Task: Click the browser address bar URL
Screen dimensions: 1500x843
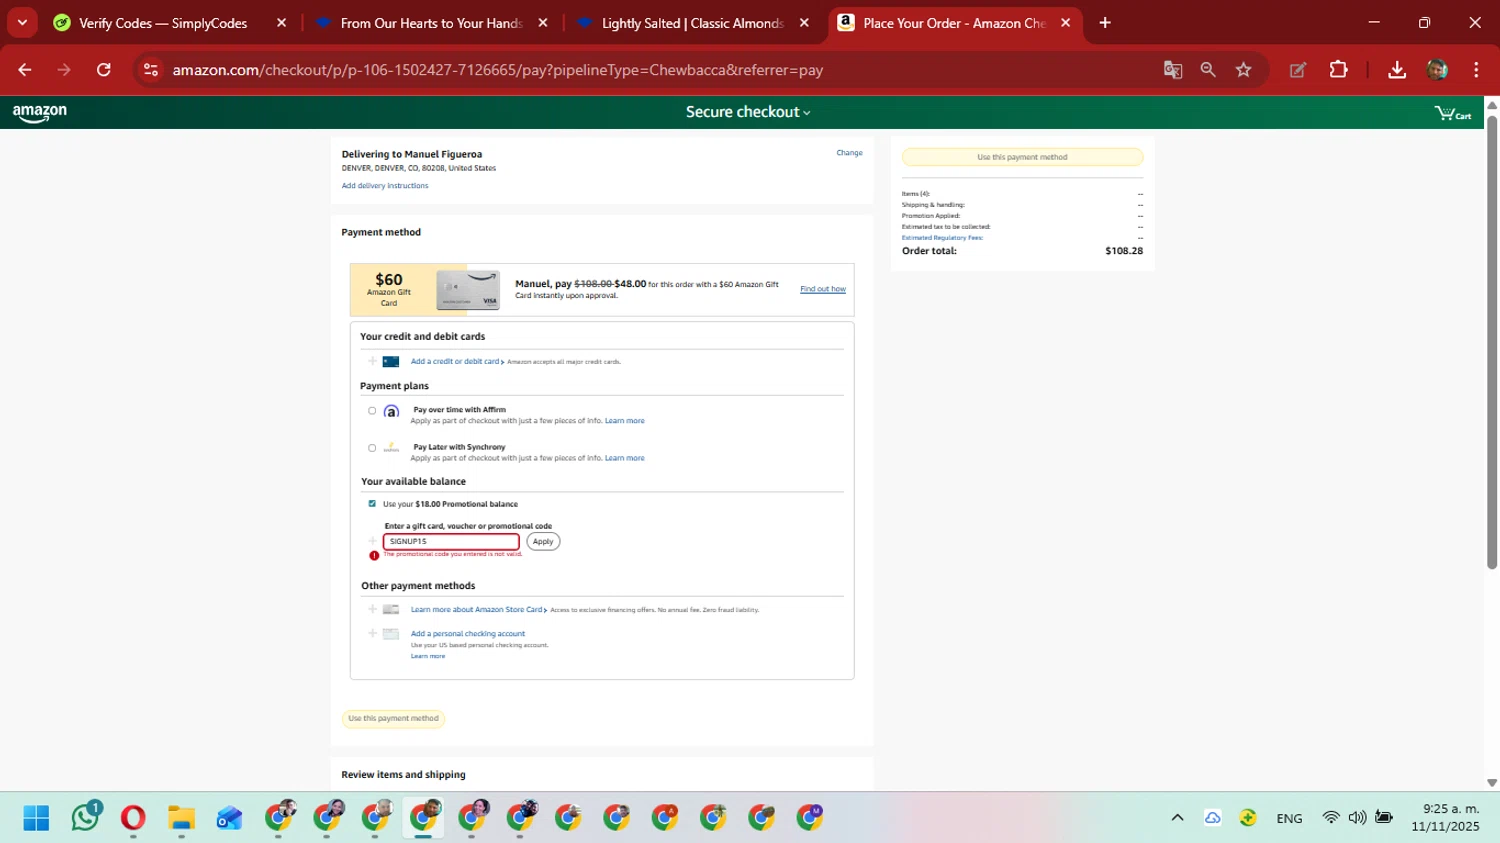Action: (497, 70)
